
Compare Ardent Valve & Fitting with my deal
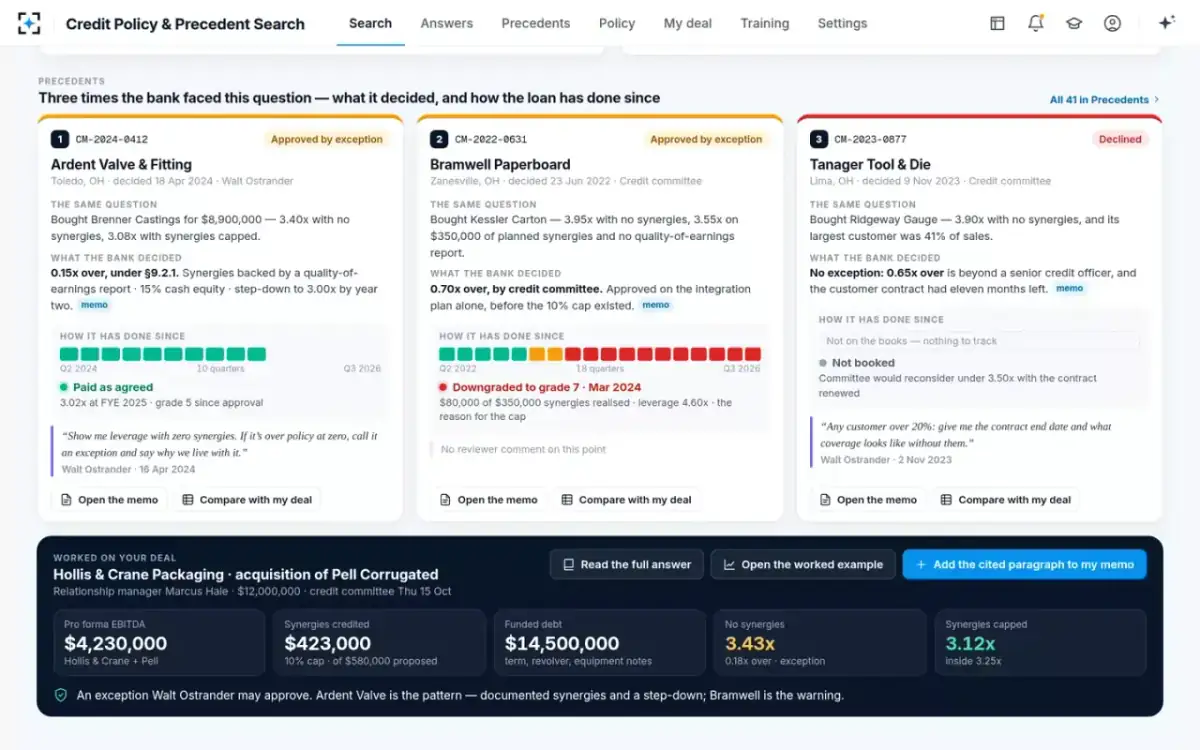(x=247, y=500)
